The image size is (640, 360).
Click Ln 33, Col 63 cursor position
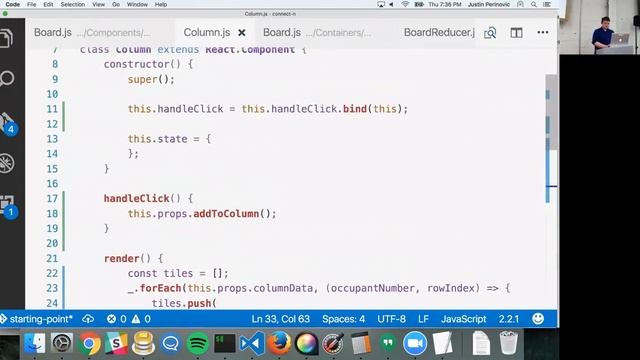280,319
